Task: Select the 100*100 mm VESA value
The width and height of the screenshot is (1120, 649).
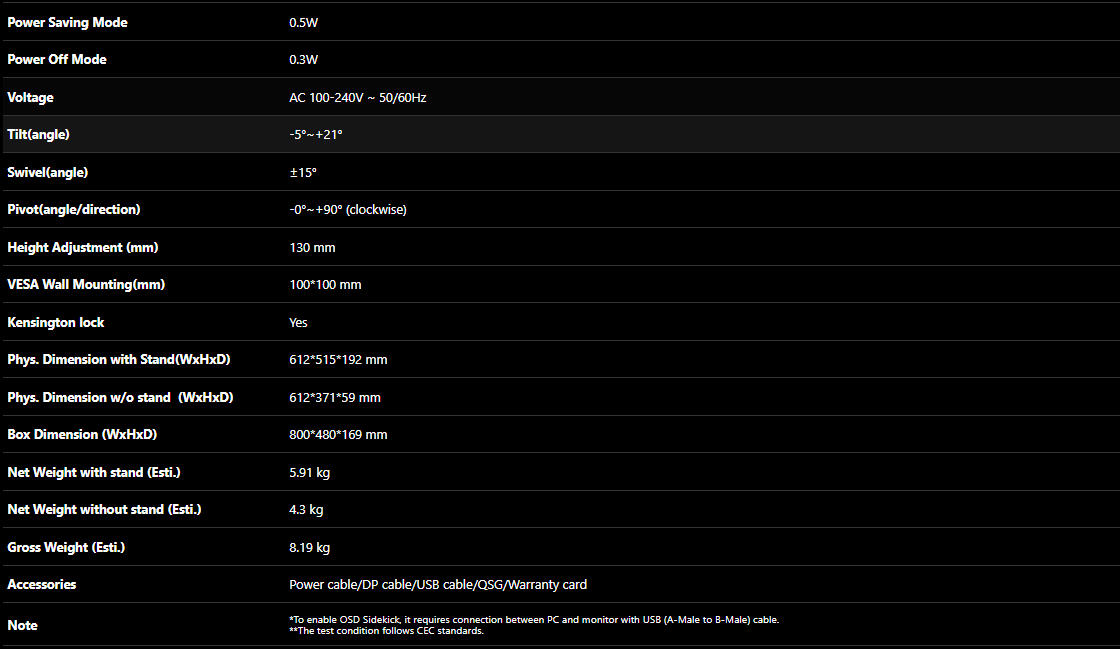Action: click(325, 284)
